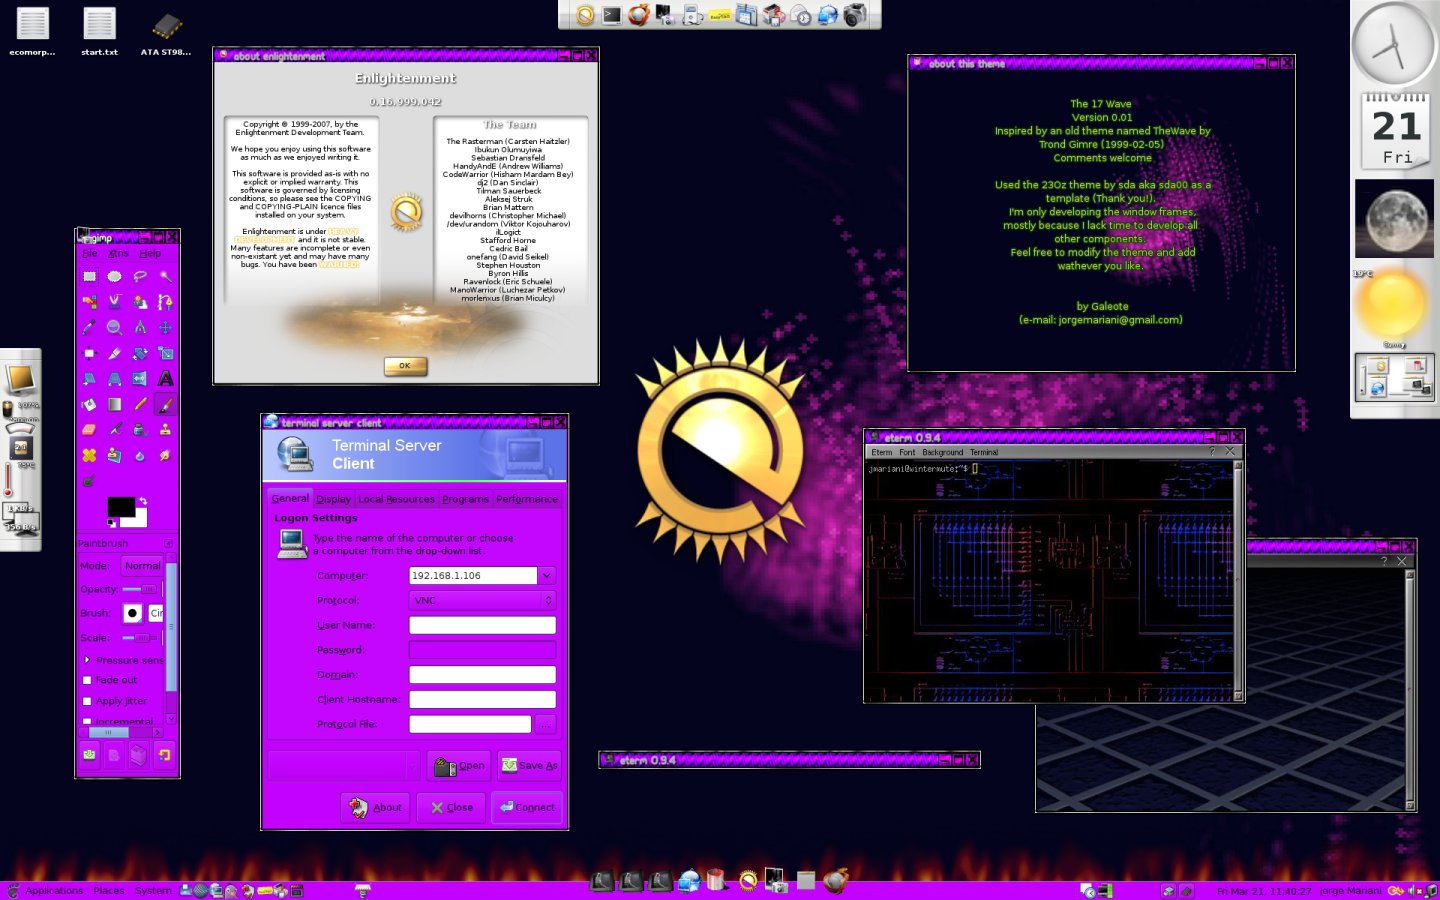Image resolution: width=1440 pixels, height=900 pixels.
Task: Open the Computer address dropdown arrow
Action: pyautogui.click(x=547, y=575)
